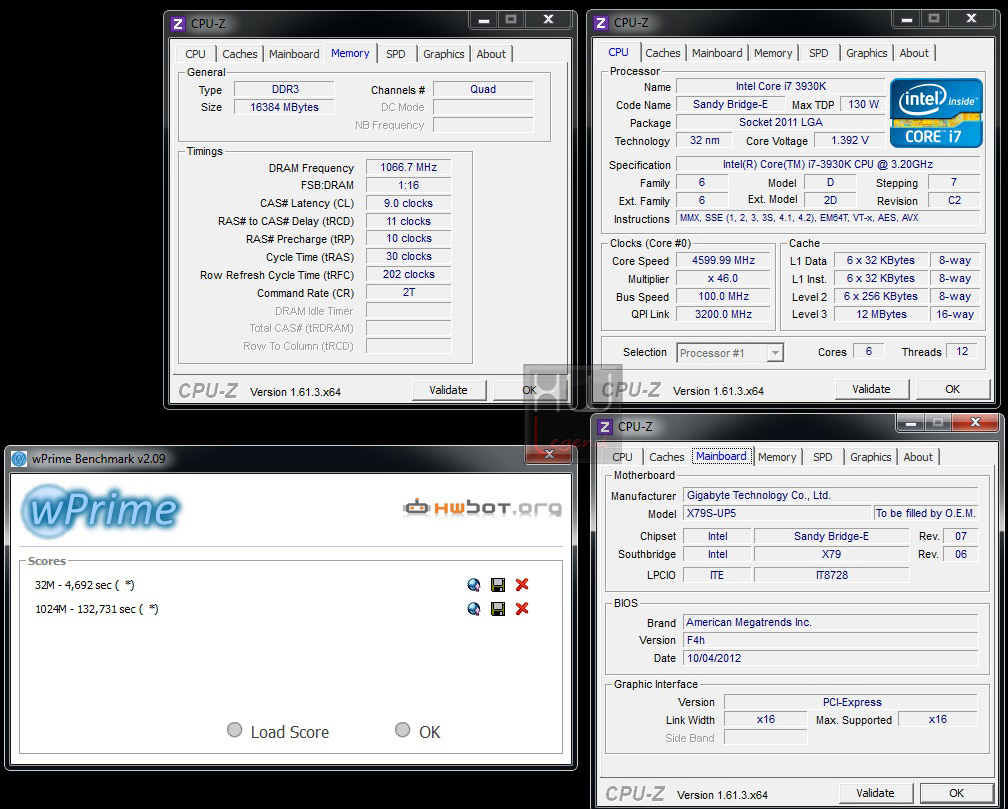Click the Core Speed value 4599.99 MHz
The width and height of the screenshot is (1008, 809).
coord(724,260)
